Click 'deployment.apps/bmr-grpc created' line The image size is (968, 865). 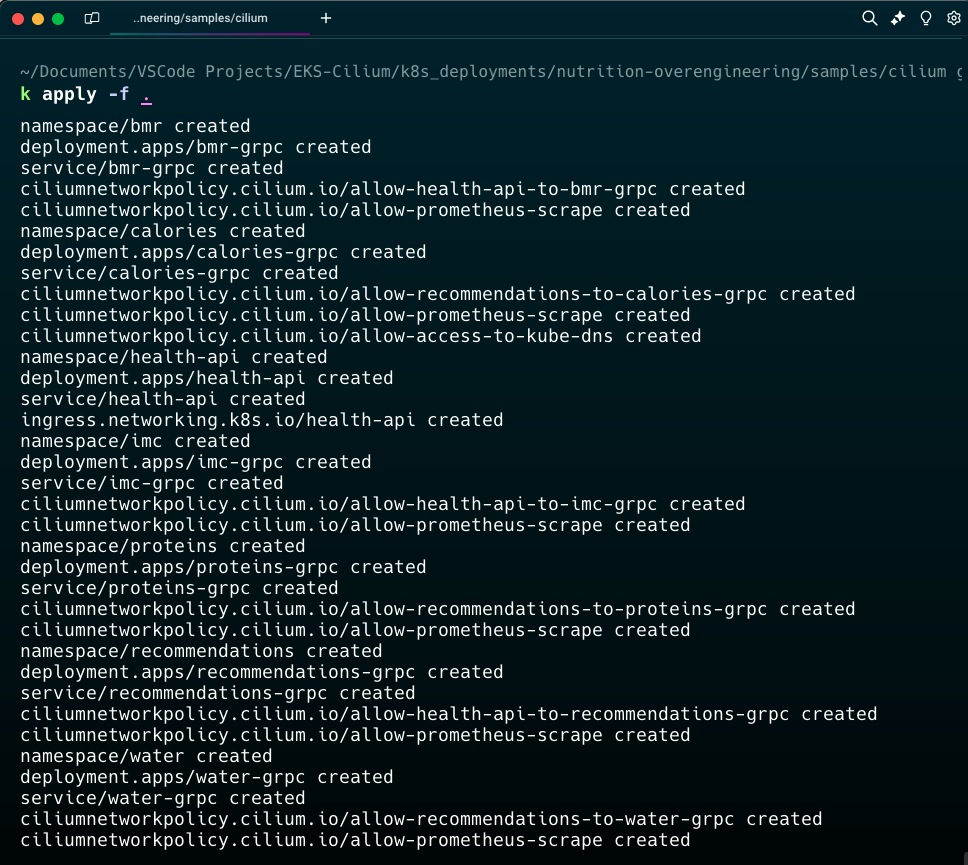coord(196,147)
